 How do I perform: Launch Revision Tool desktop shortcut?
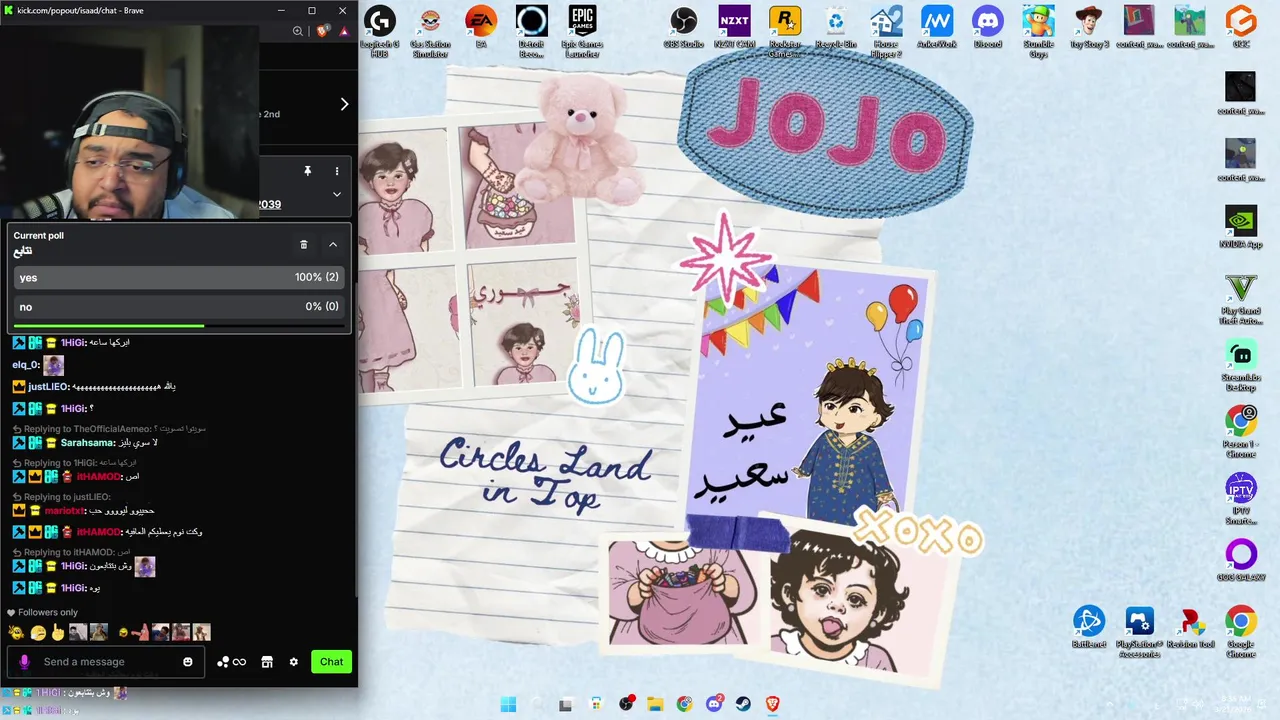coord(1190,627)
